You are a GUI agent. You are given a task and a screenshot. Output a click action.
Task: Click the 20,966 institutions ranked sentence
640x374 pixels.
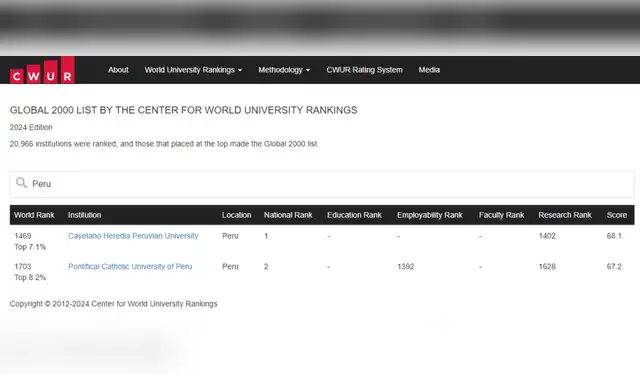pos(164,144)
